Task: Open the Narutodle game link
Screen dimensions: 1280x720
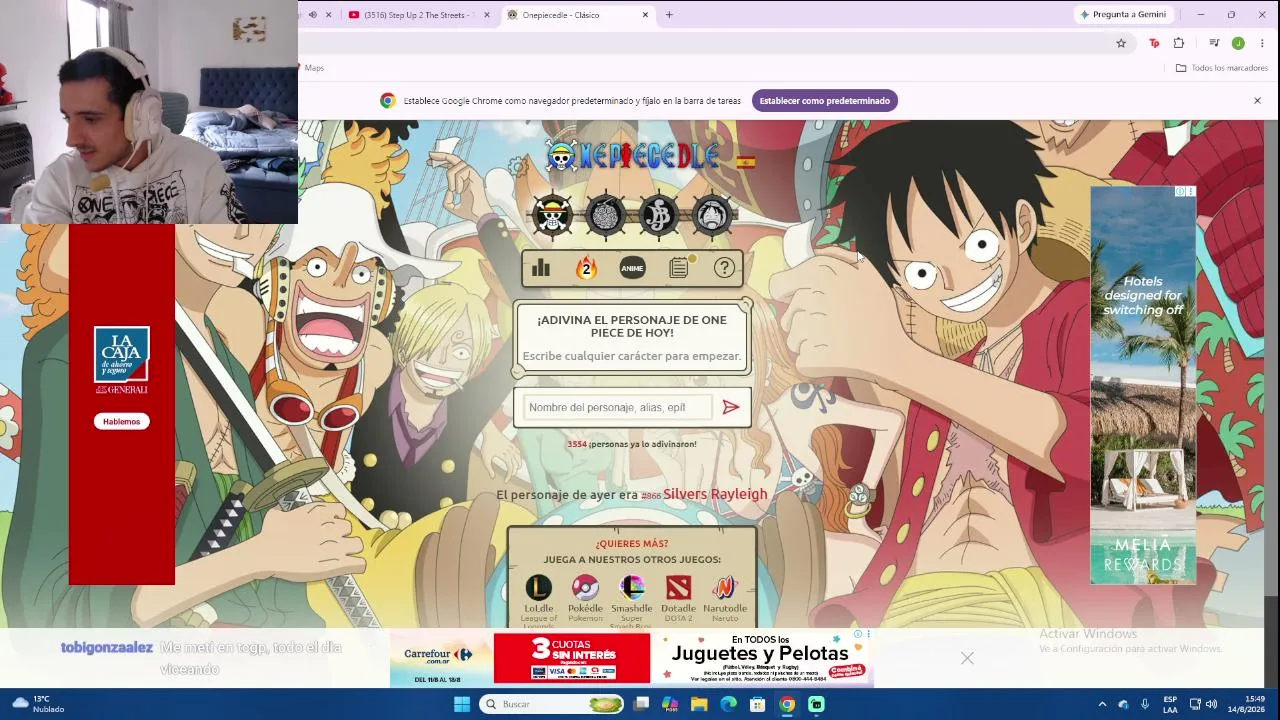Action: pos(725,596)
